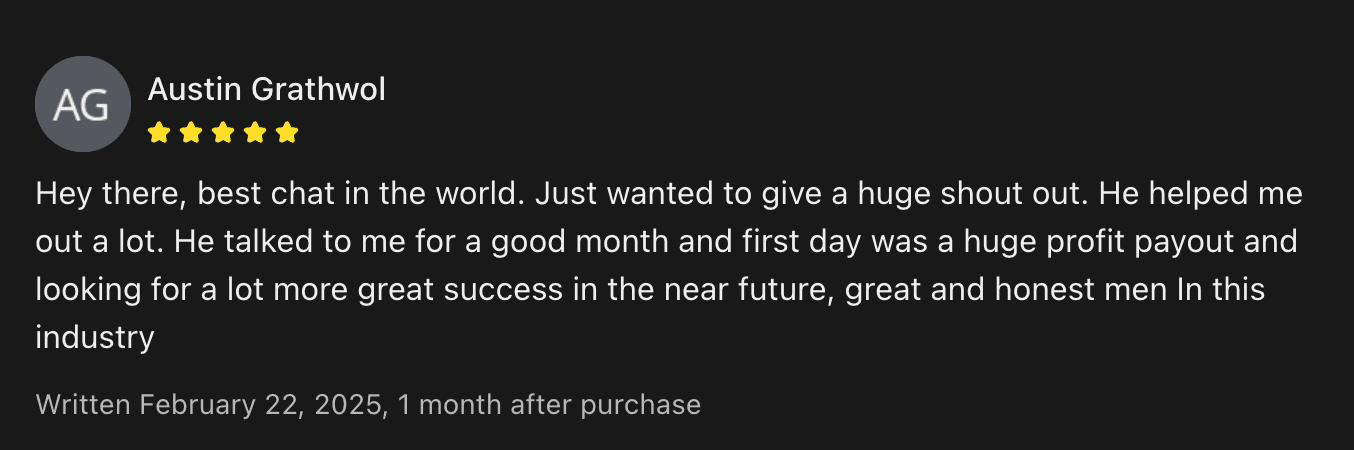This screenshot has height=450, width=1354.
Task: Click the first yellow rating star
Action: tap(158, 132)
